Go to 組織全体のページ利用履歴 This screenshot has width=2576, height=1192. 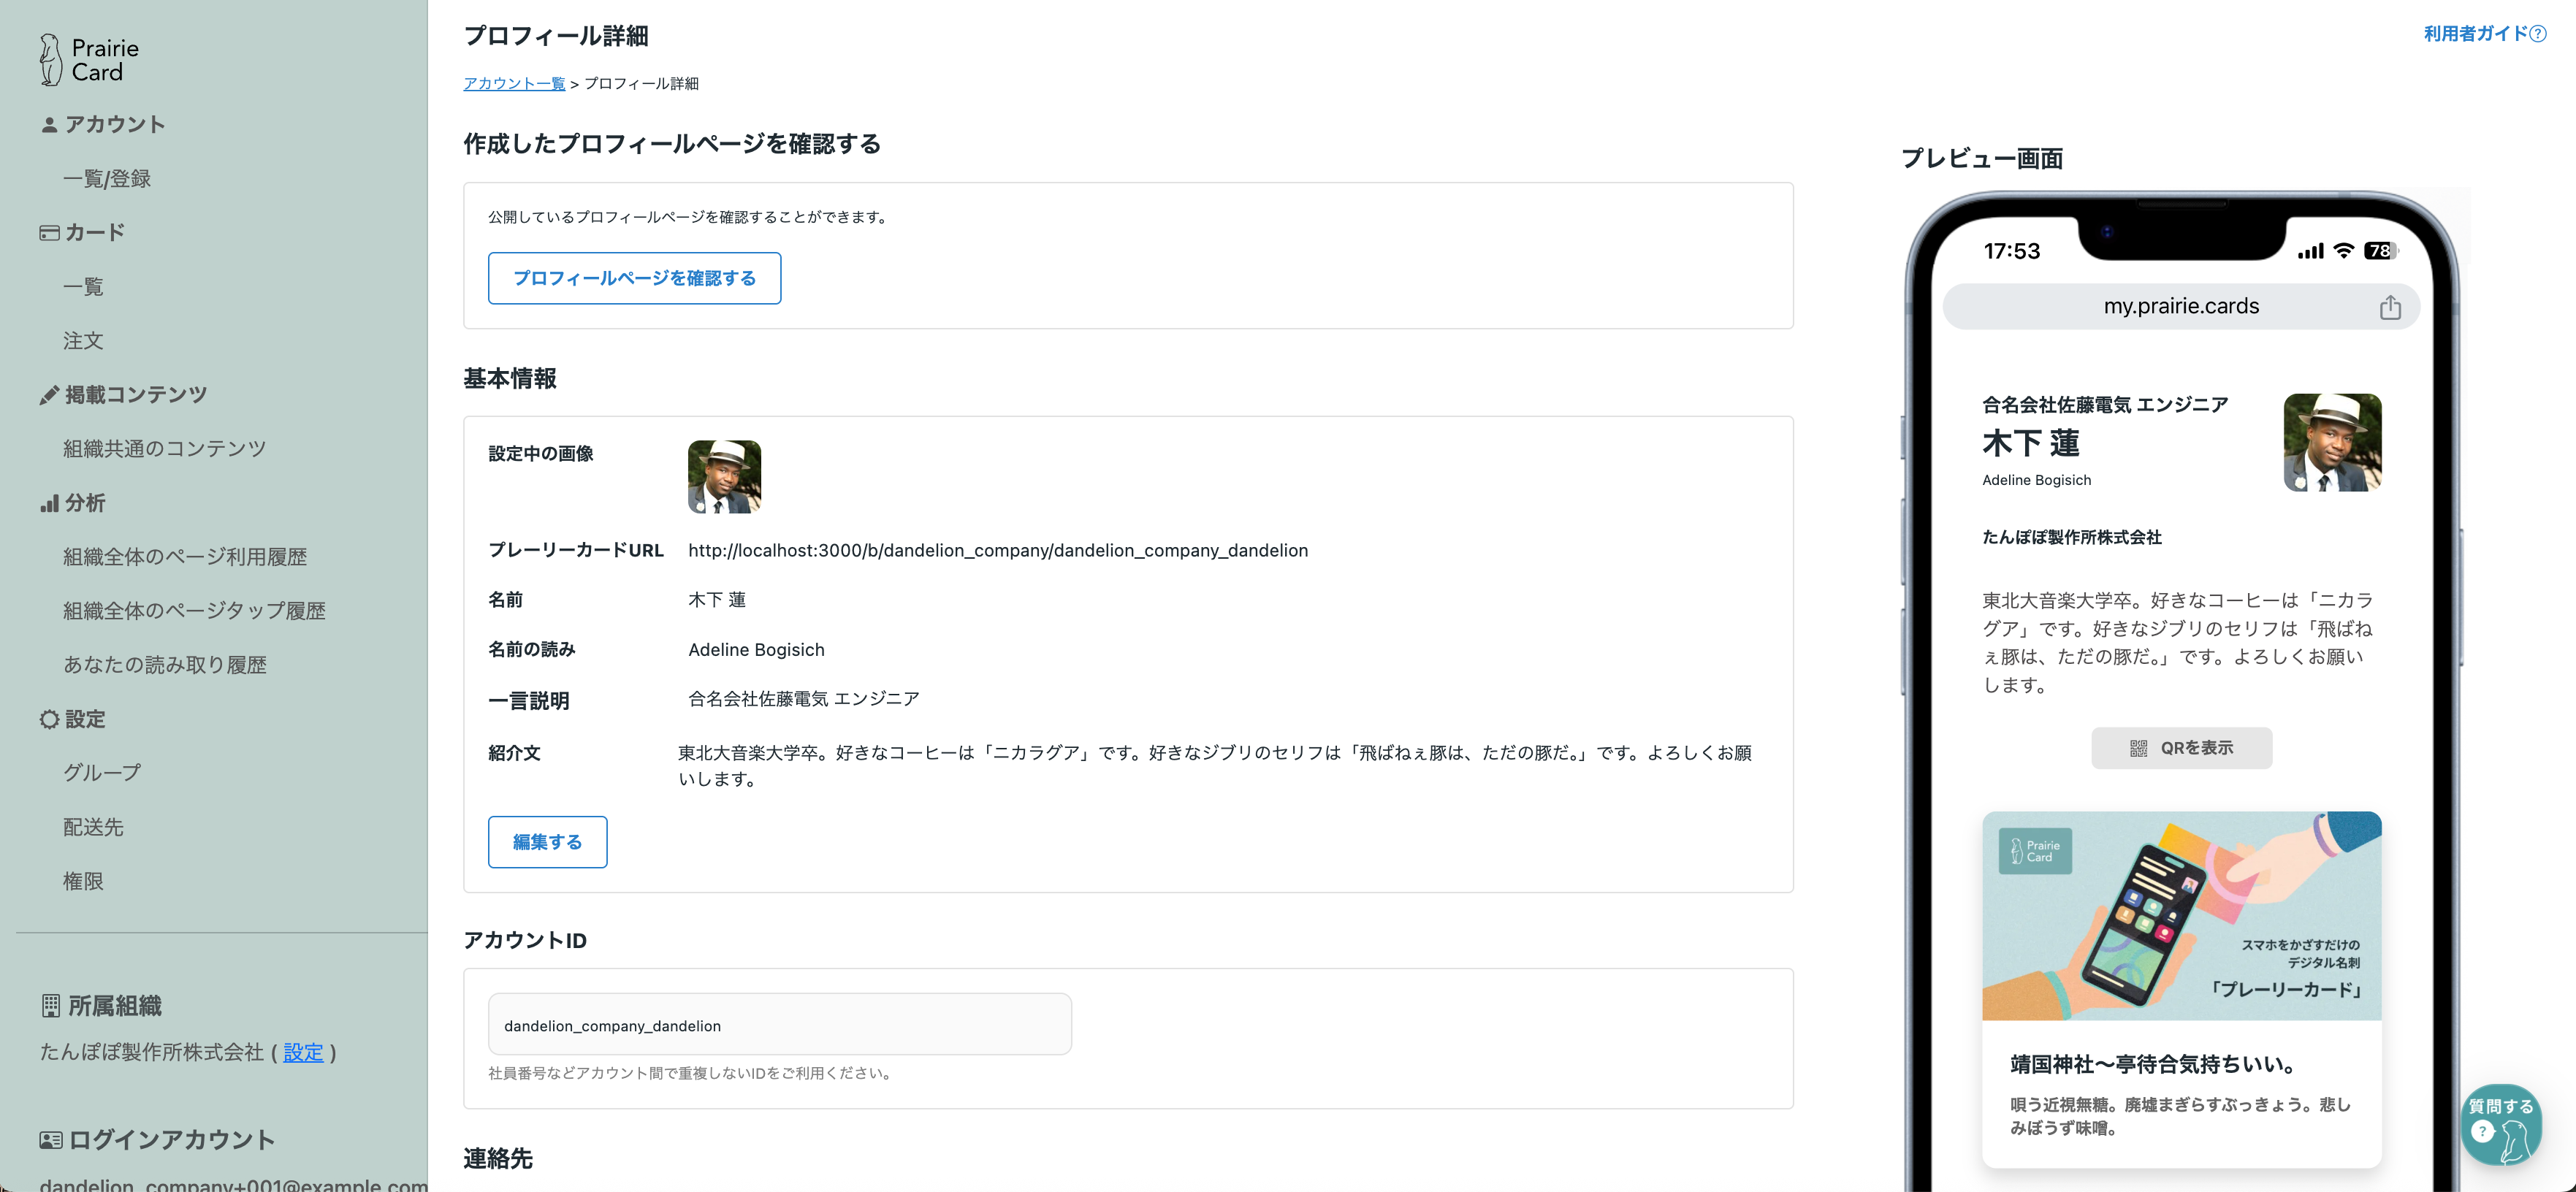click(x=185, y=557)
